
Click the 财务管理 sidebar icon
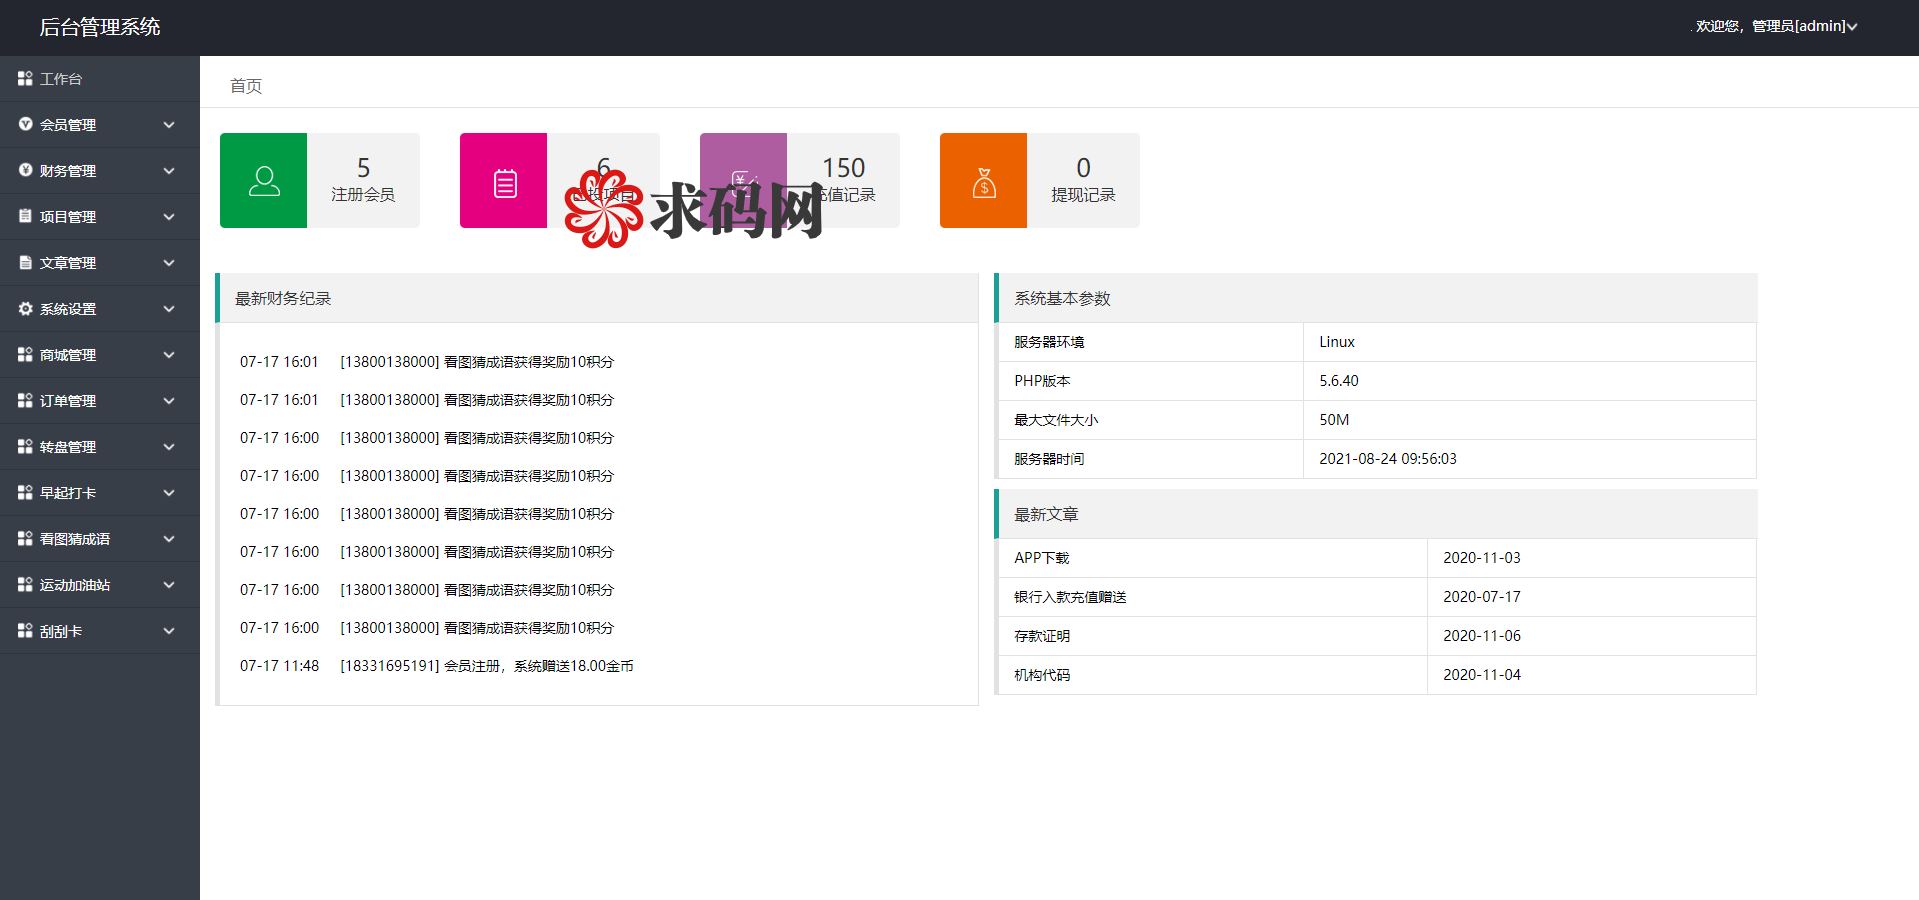pyautogui.click(x=24, y=170)
